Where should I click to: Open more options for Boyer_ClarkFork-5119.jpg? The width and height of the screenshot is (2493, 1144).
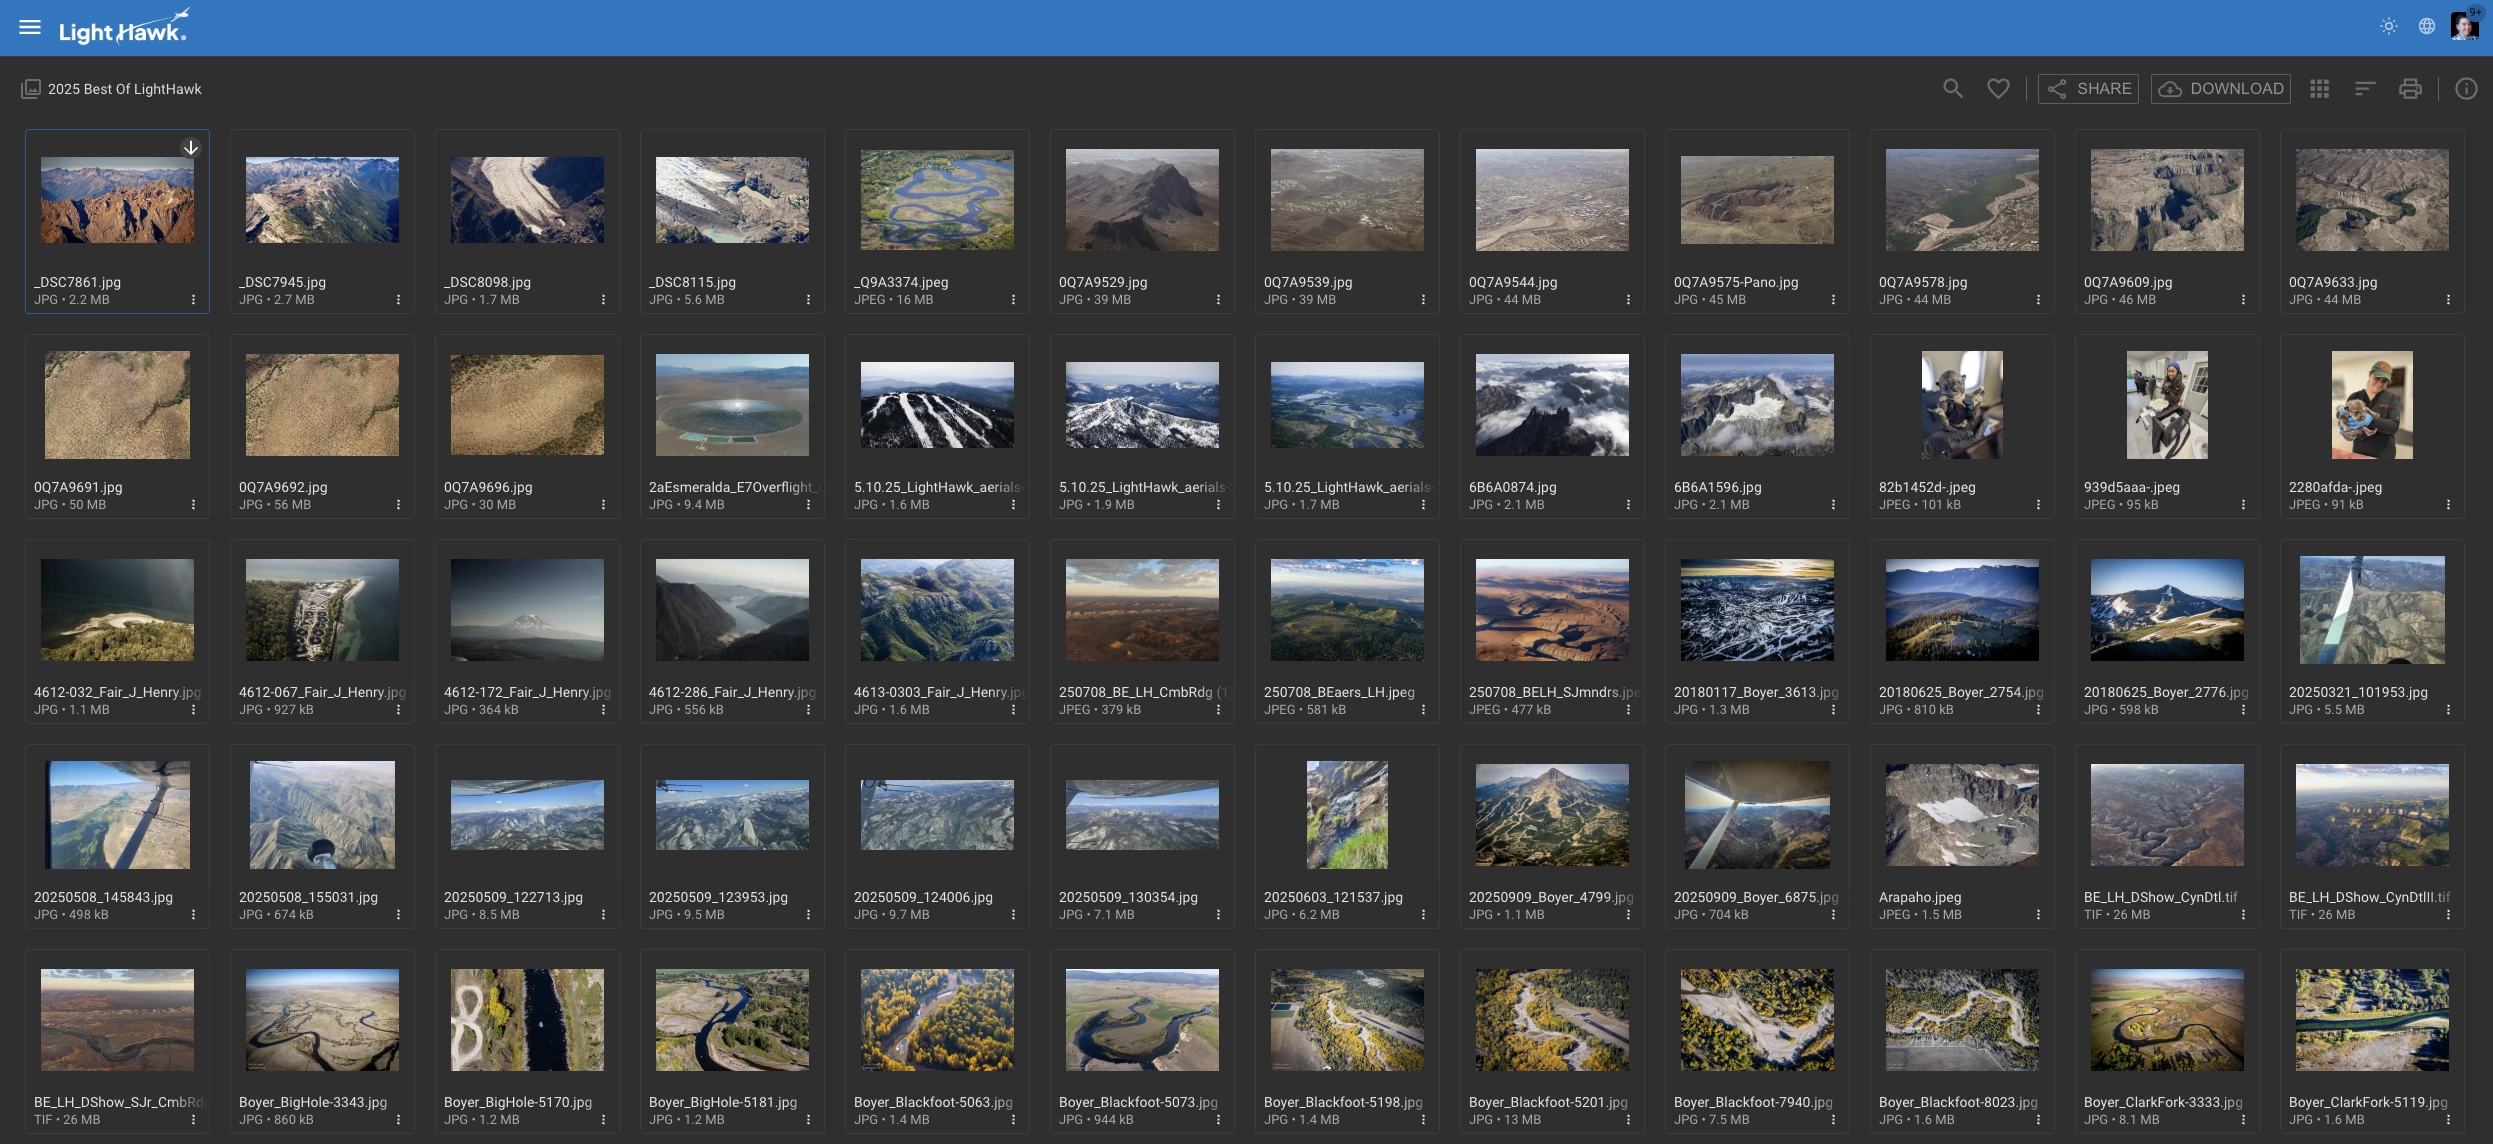[x=2448, y=1120]
